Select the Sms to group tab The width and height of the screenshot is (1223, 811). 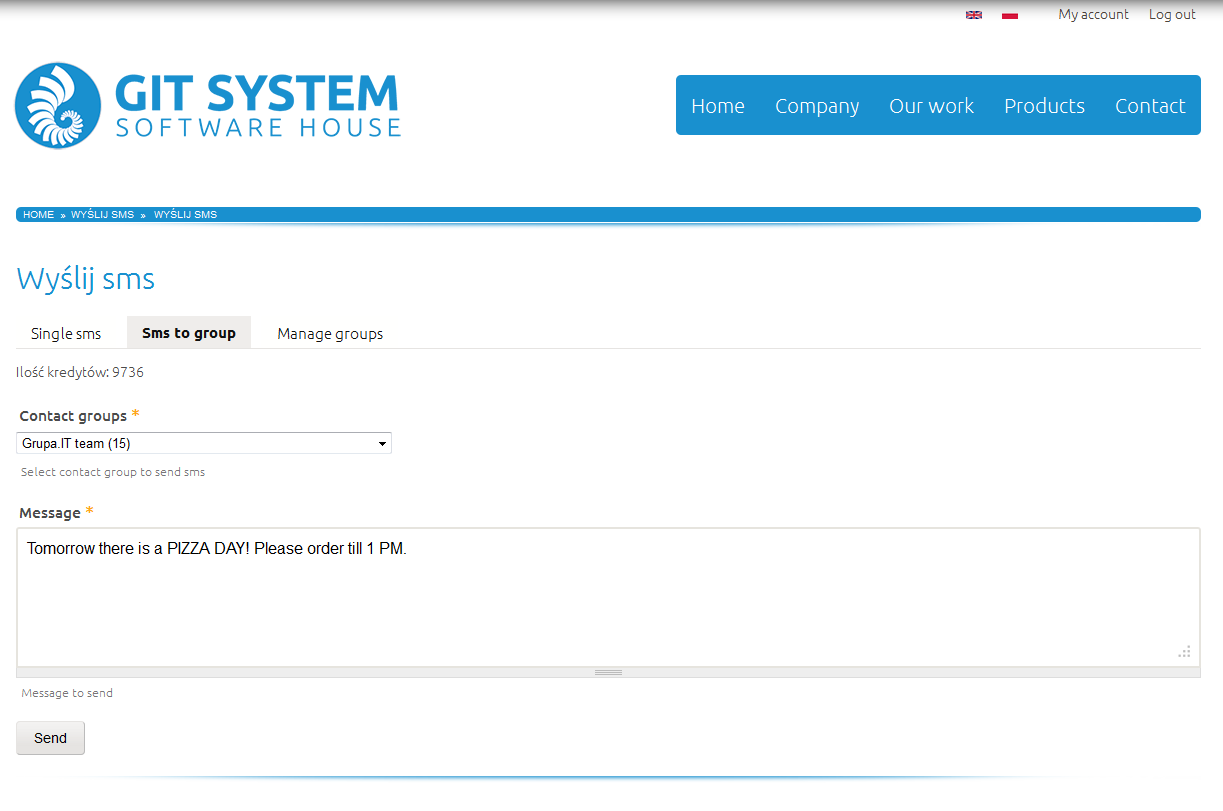point(189,333)
